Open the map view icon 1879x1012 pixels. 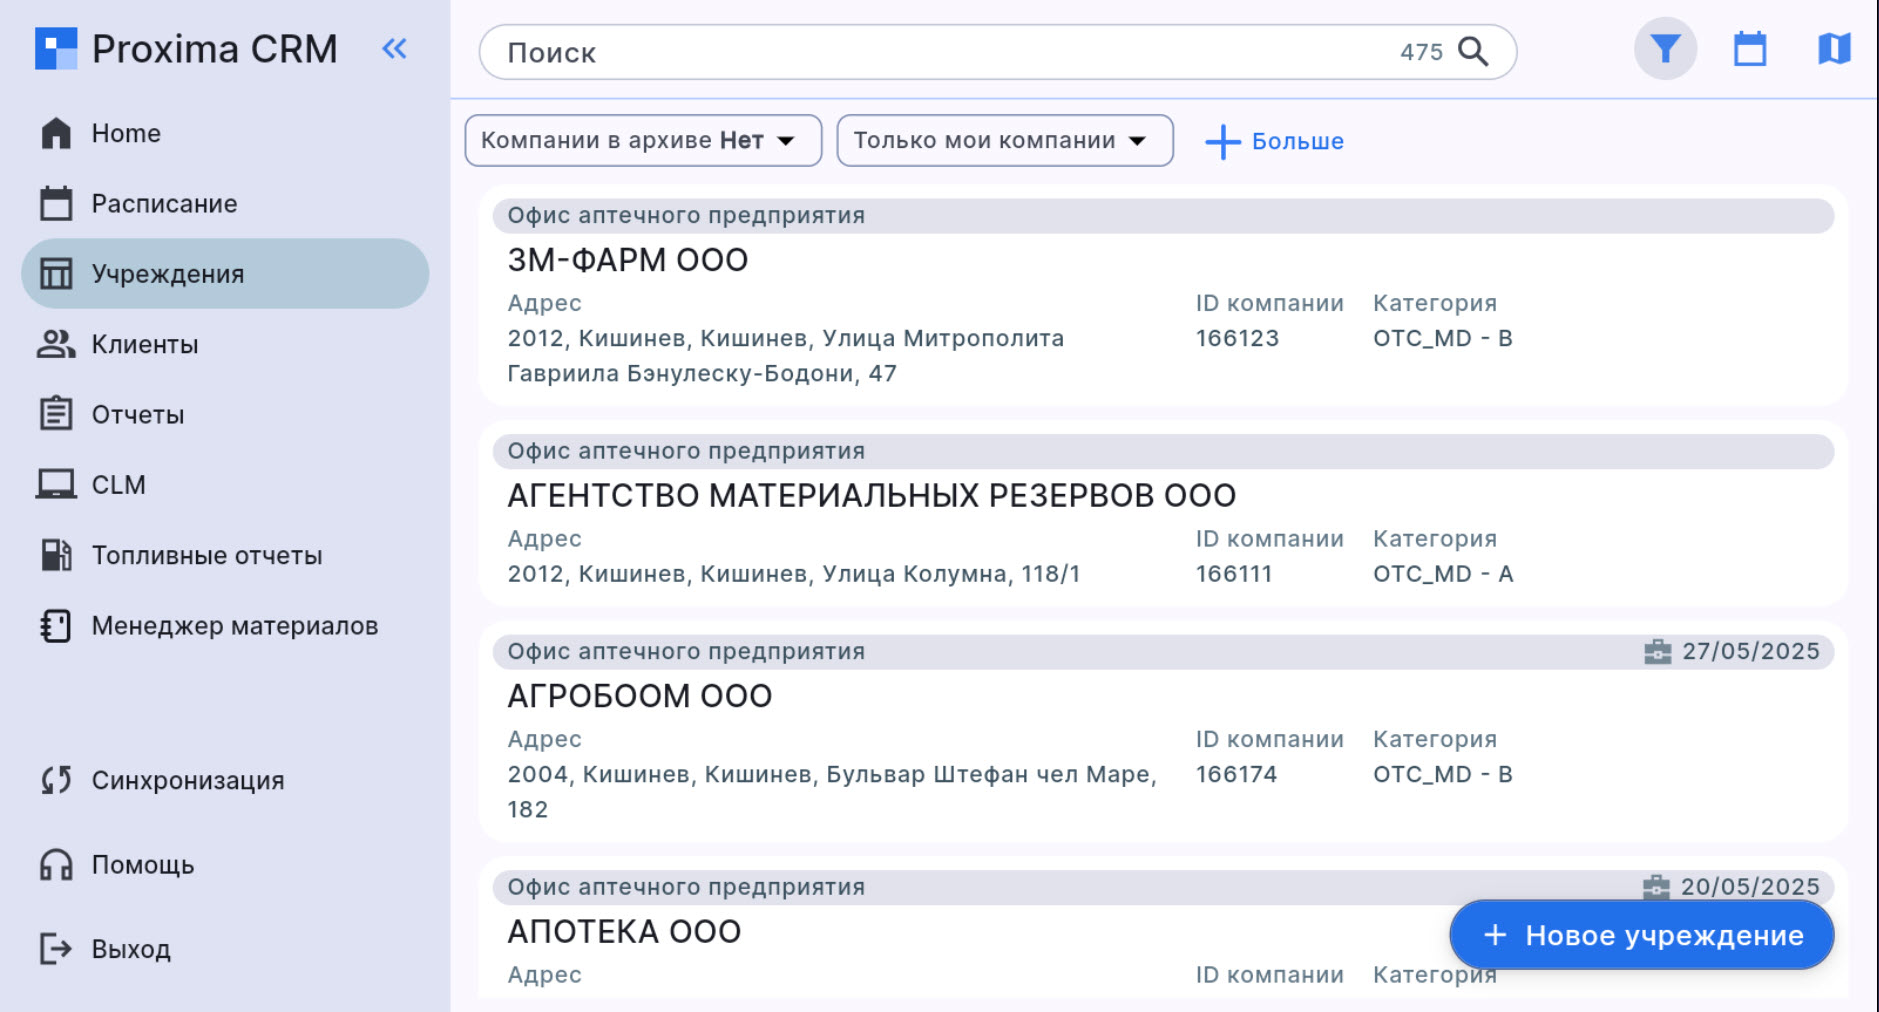point(1833,48)
